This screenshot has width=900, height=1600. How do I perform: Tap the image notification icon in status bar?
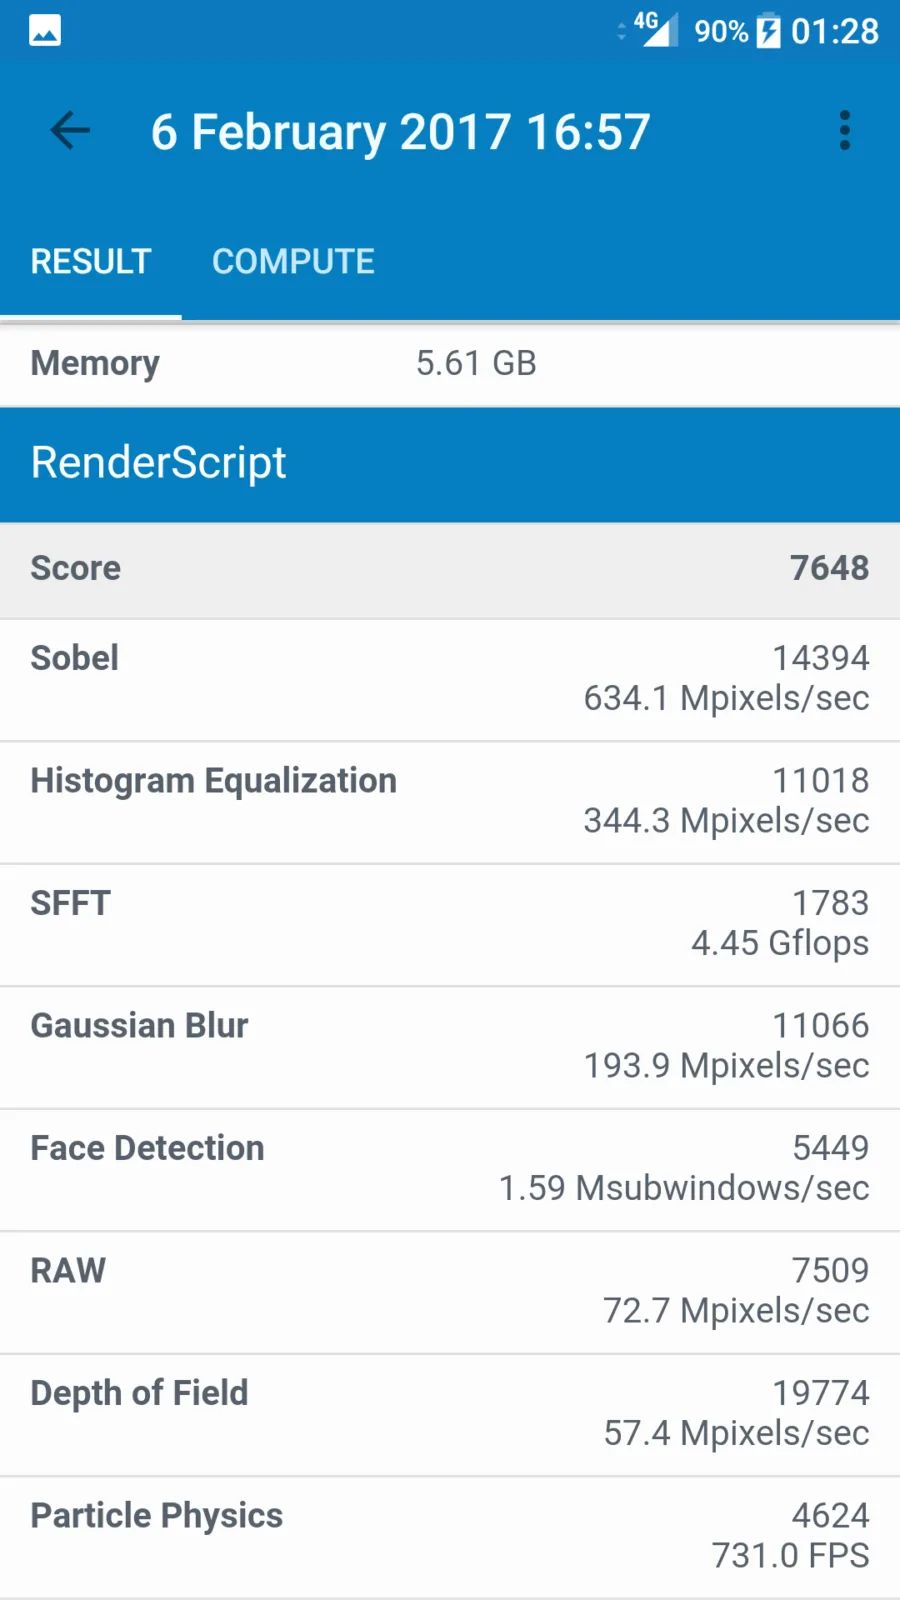pos(45,31)
